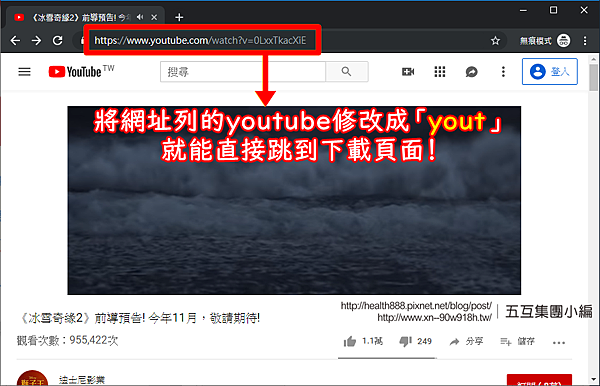Dislike the video with thumbs down
This screenshot has width=600, height=386.
click(416, 341)
